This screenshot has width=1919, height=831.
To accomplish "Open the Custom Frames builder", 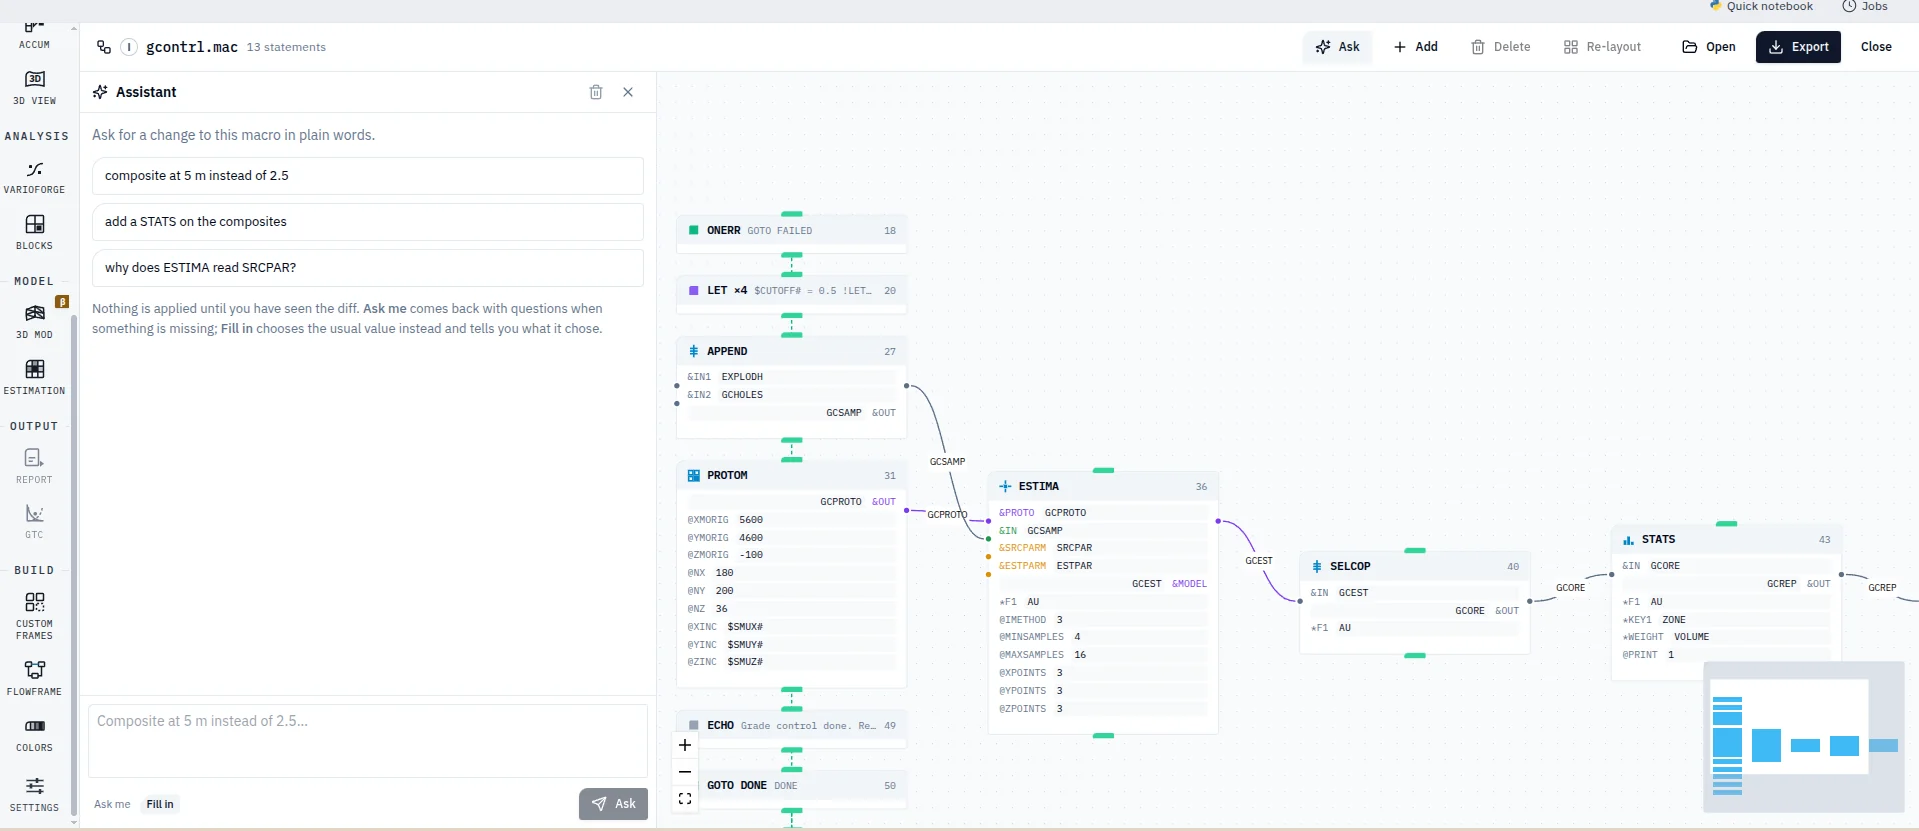I will (x=34, y=615).
